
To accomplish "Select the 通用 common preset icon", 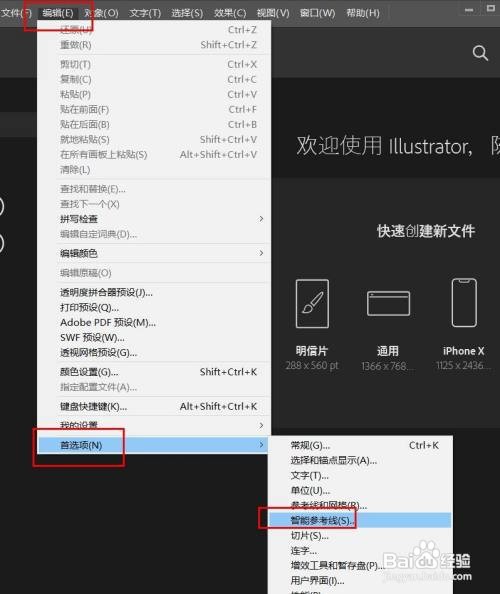I will (388, 303).
